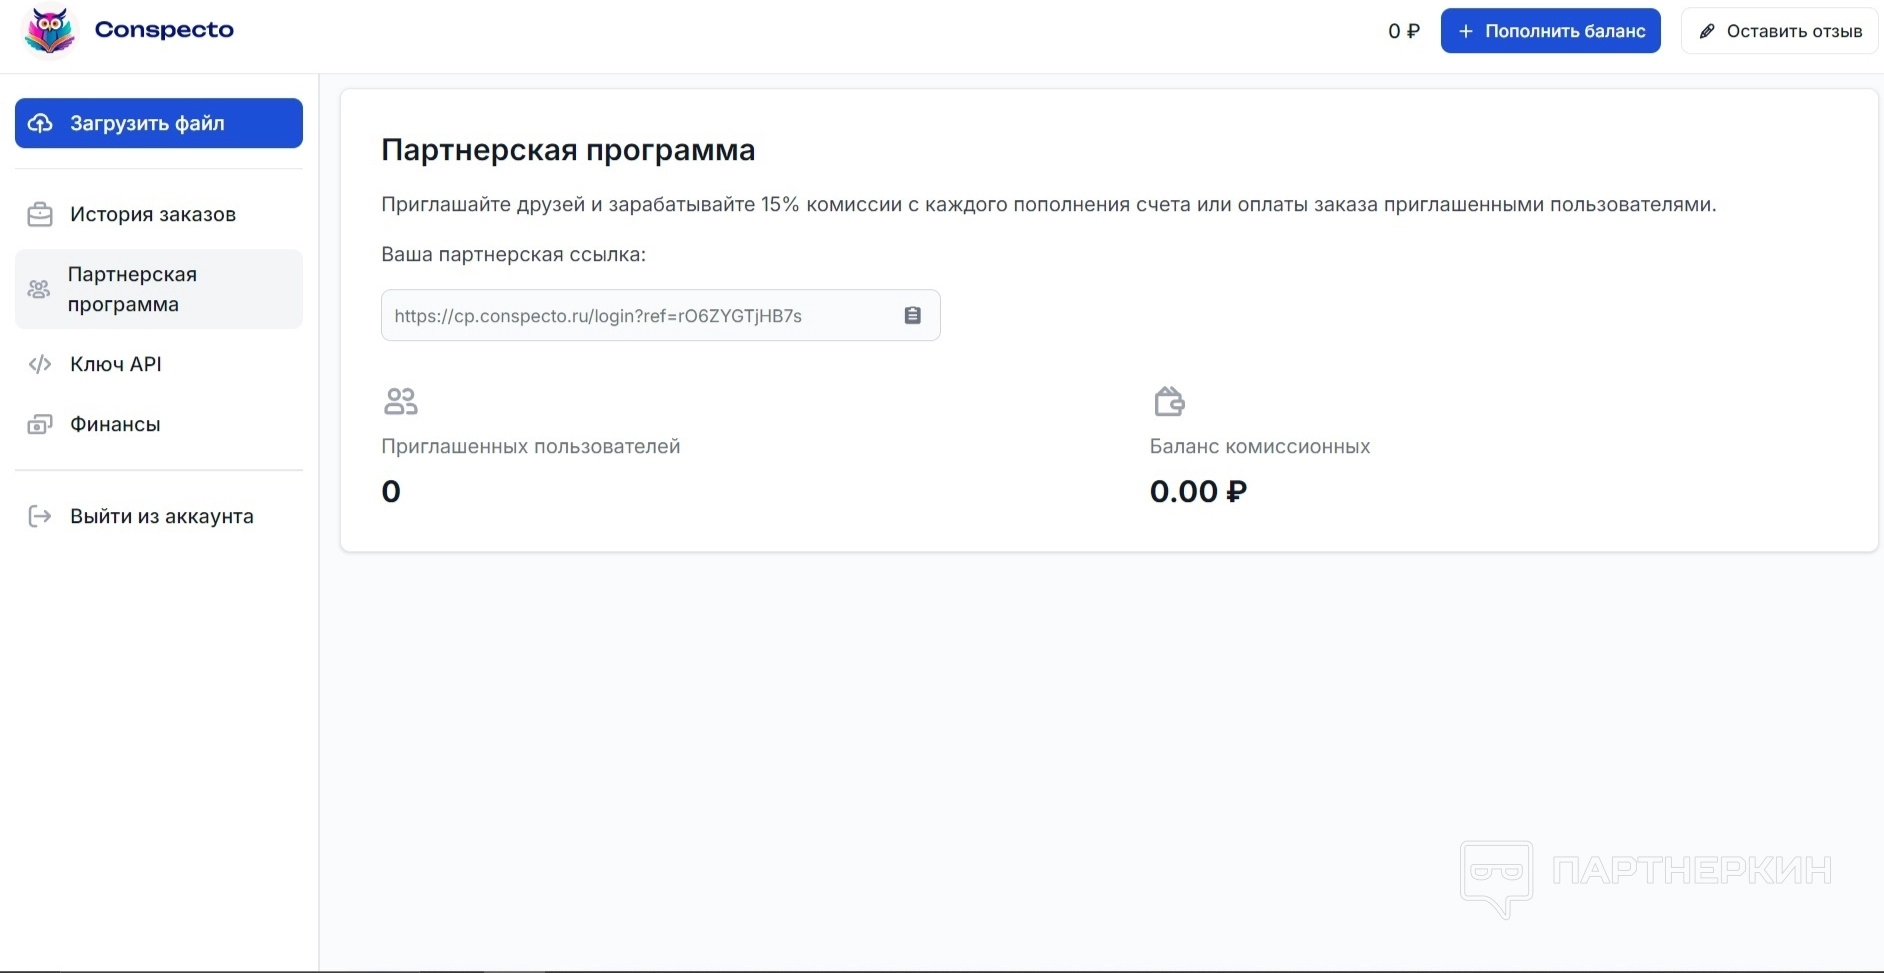Screen dimensions: 1884x973
Task: Click the Баланс комиссионных label
Action: coord(1259,446)
